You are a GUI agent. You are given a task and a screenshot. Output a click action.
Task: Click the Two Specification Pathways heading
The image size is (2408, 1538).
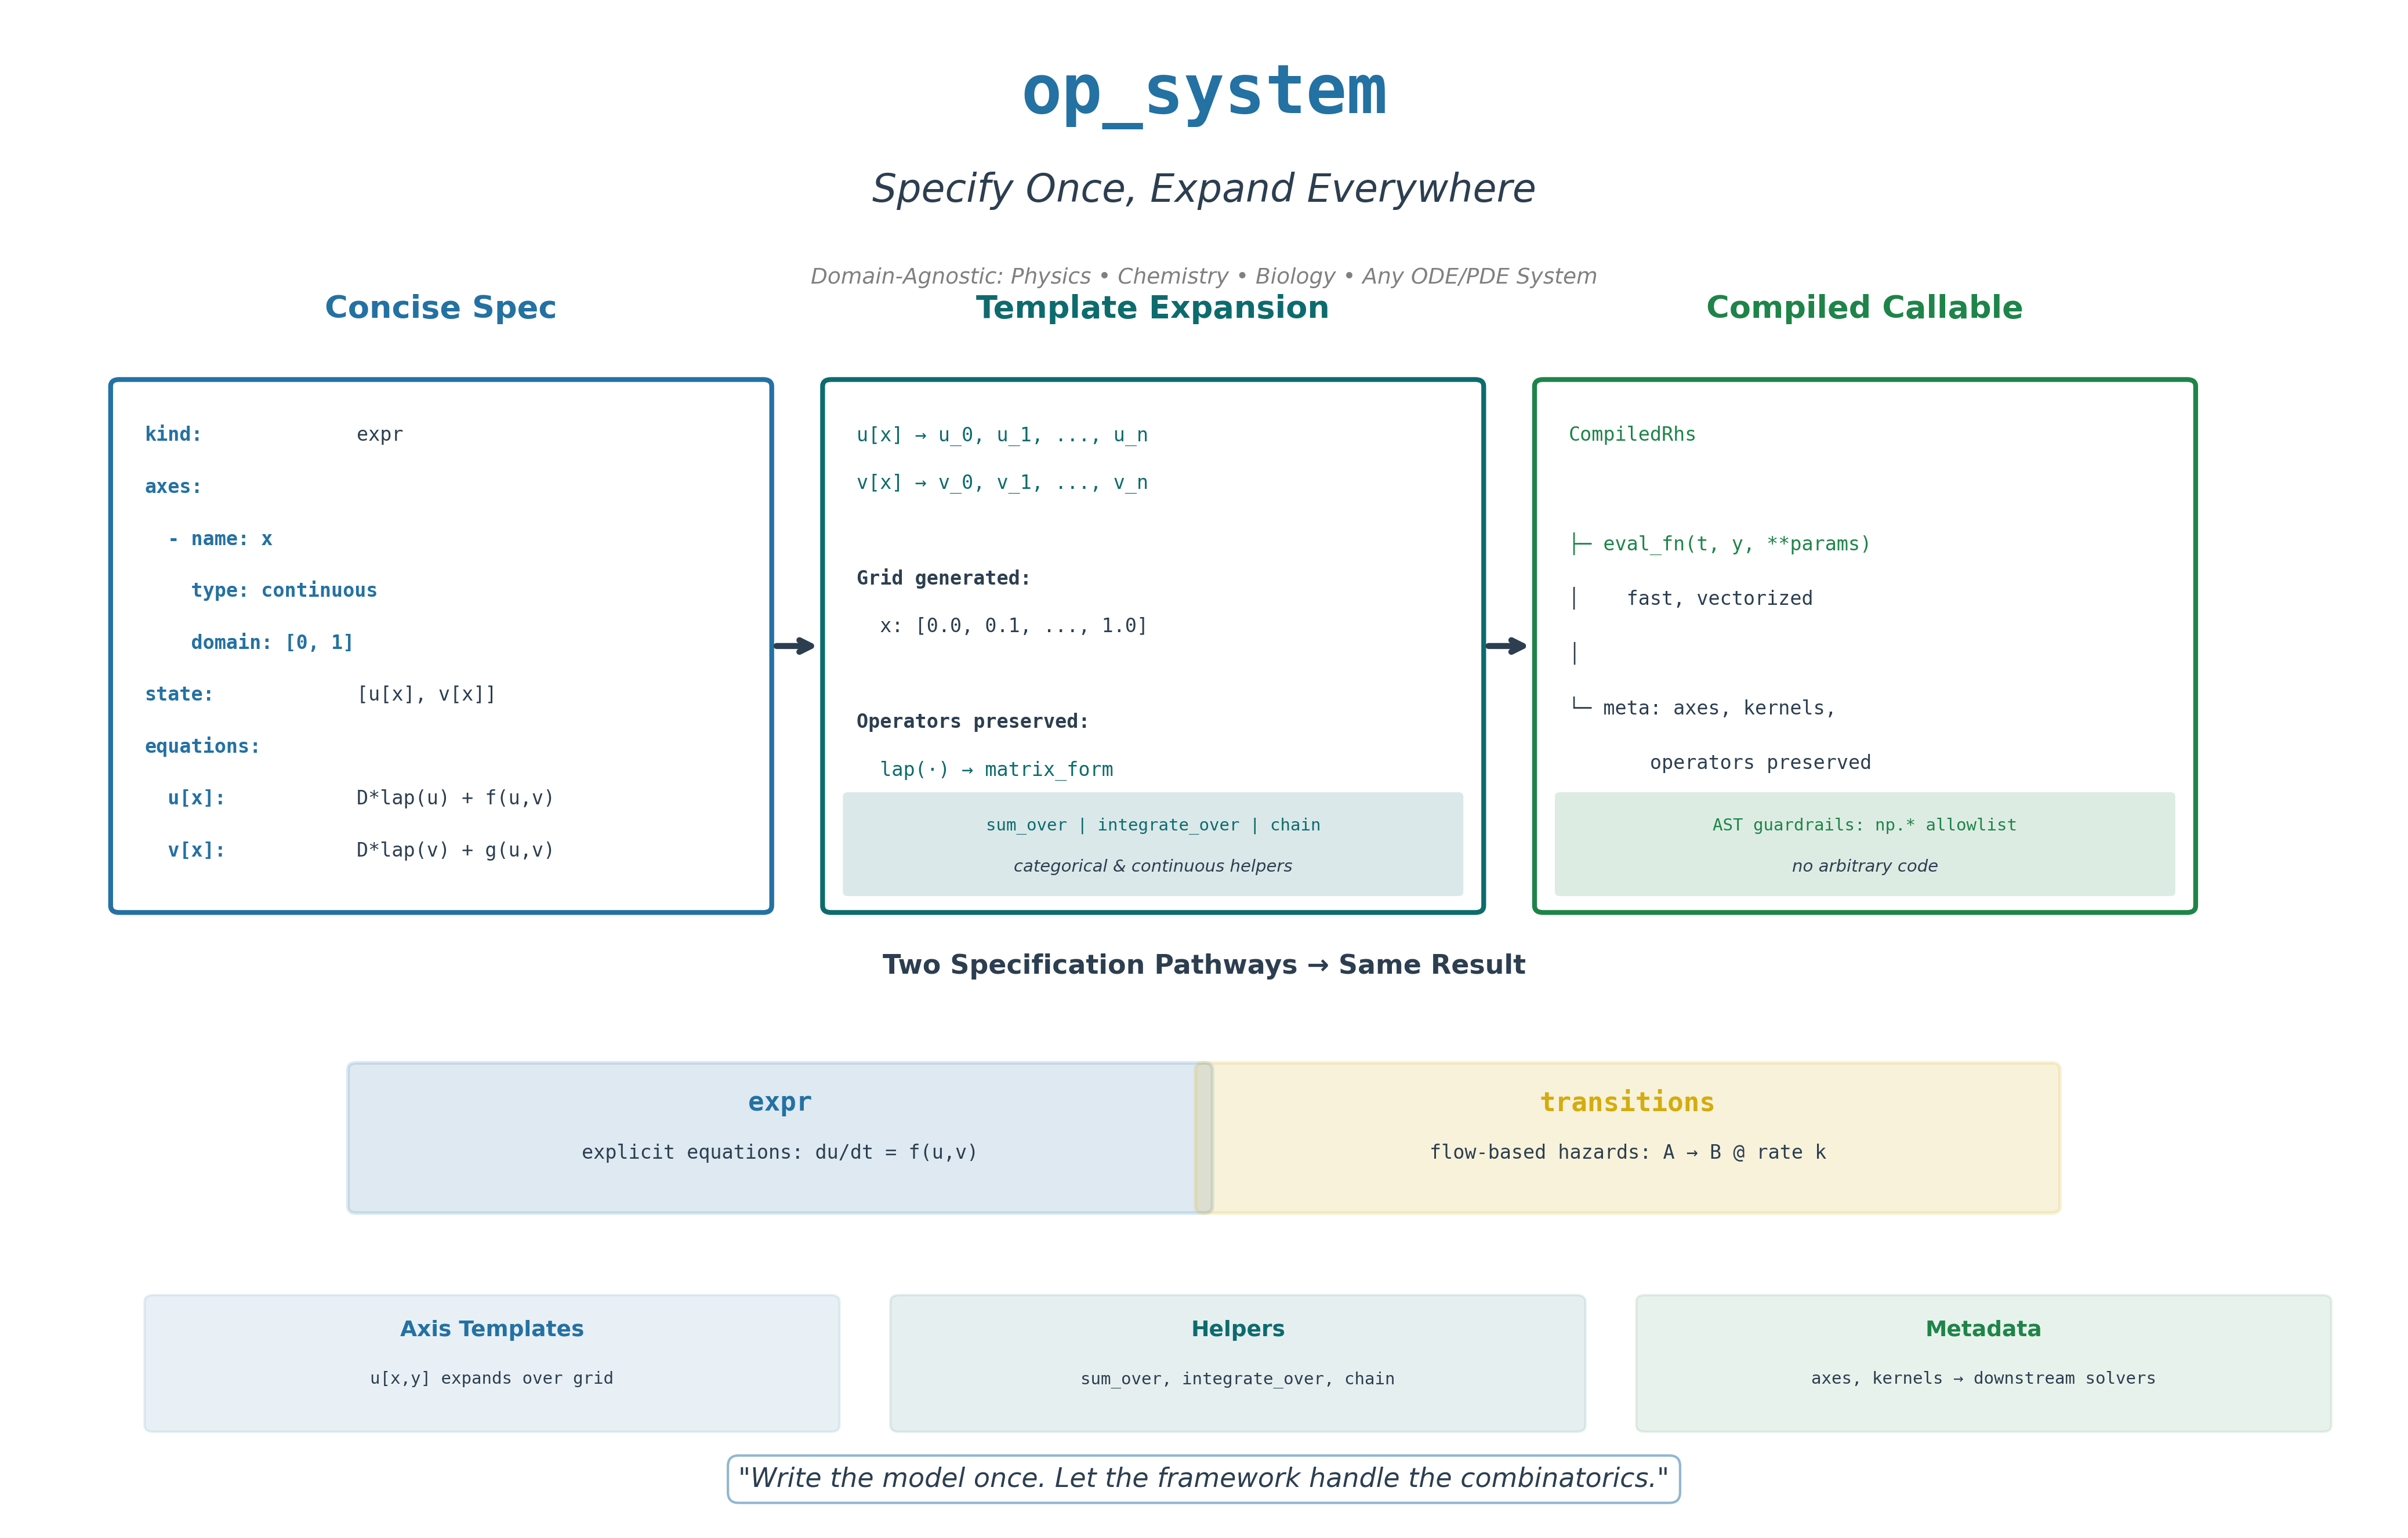tap(1203, 965)
